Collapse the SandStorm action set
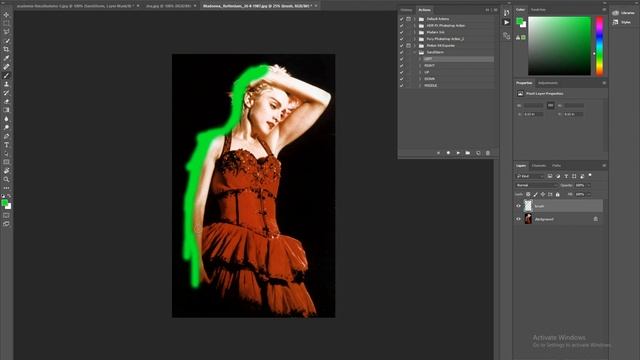Screen dimensions: 640x360 click(415, 52)
